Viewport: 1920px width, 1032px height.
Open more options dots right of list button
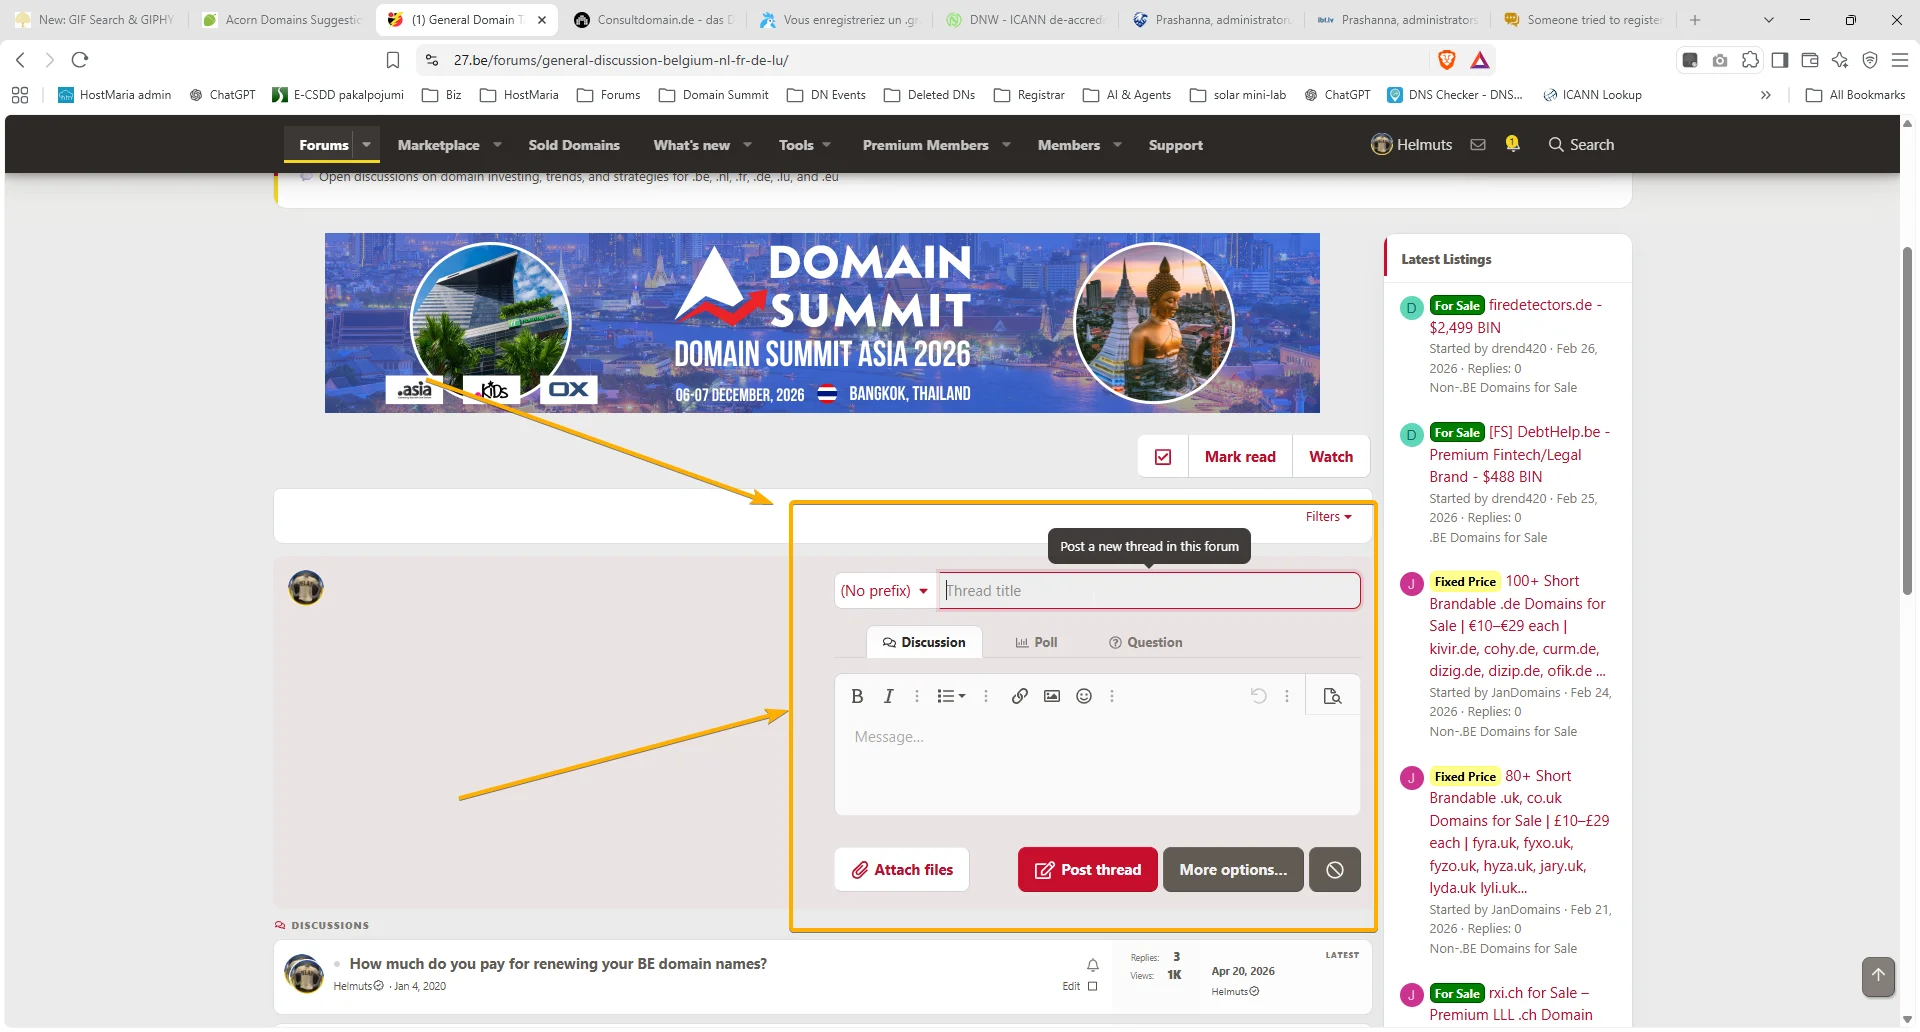pyautogui.click(x=986, y=696)
